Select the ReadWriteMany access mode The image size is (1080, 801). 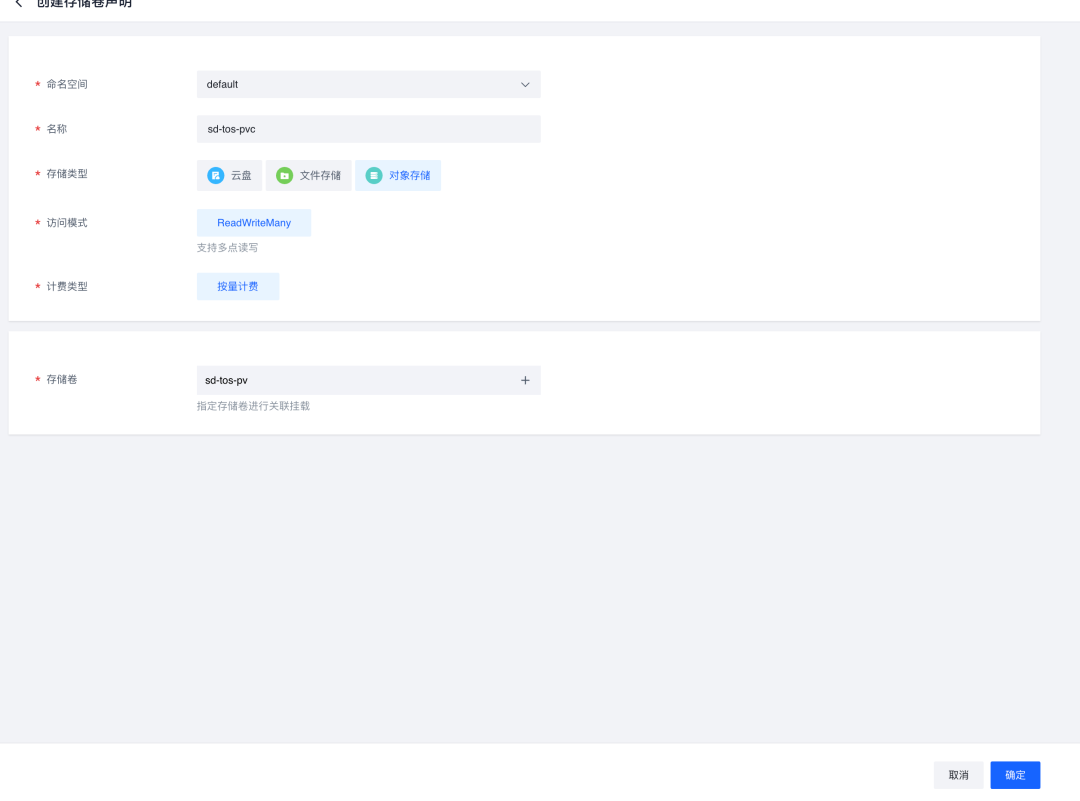(x=254, y=223)
